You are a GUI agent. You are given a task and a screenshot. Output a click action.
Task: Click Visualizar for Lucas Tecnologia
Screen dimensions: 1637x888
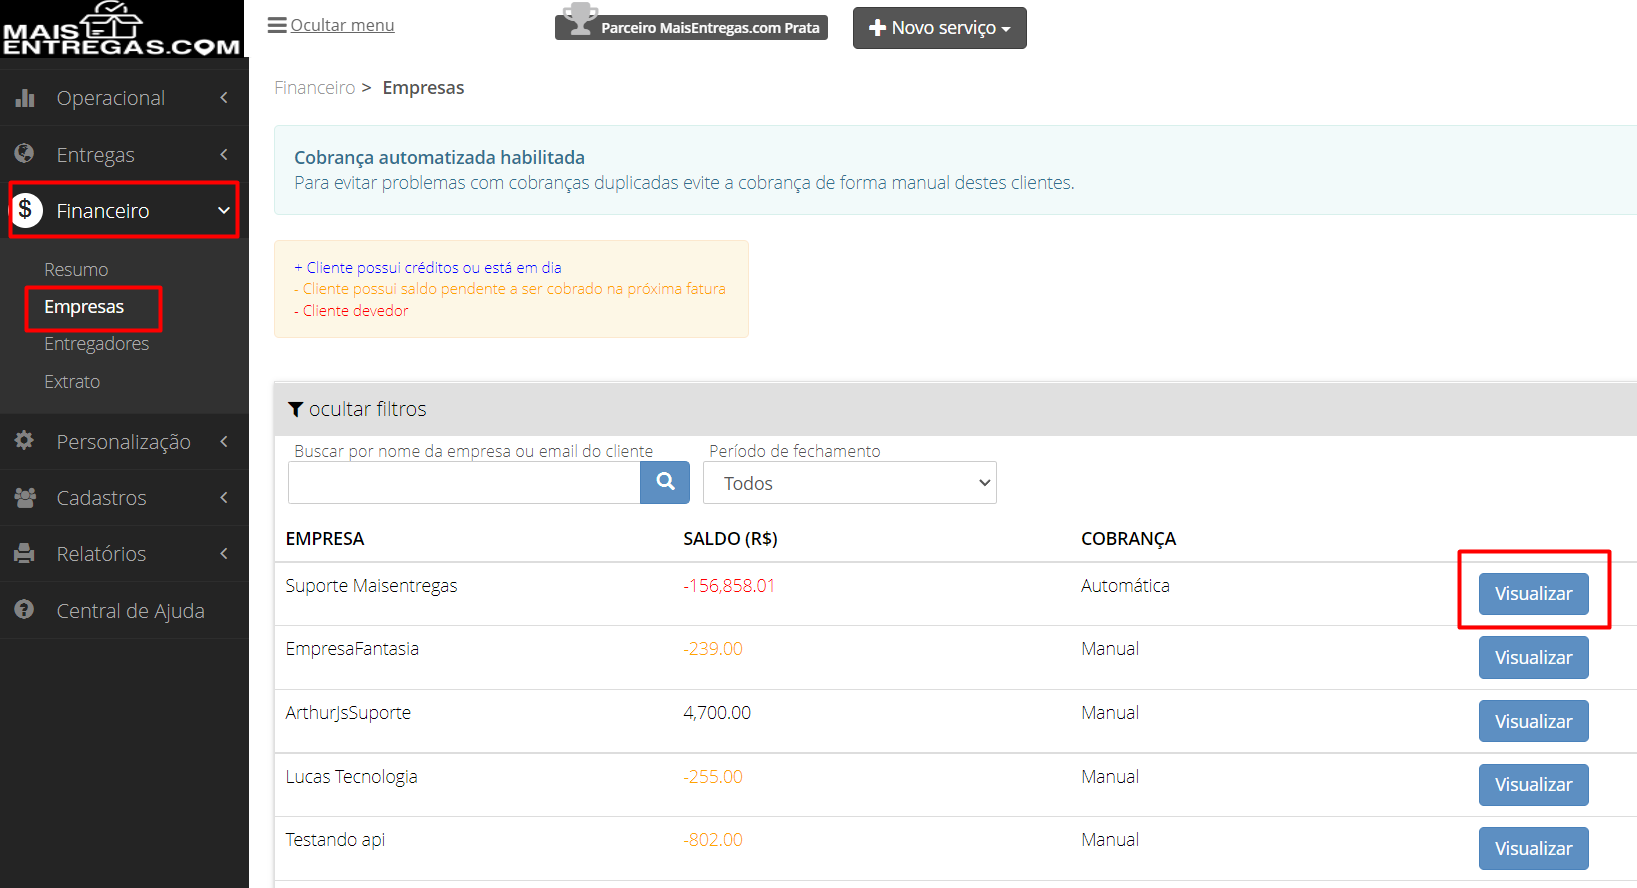pyautogui.click(x=1534, y=785)
